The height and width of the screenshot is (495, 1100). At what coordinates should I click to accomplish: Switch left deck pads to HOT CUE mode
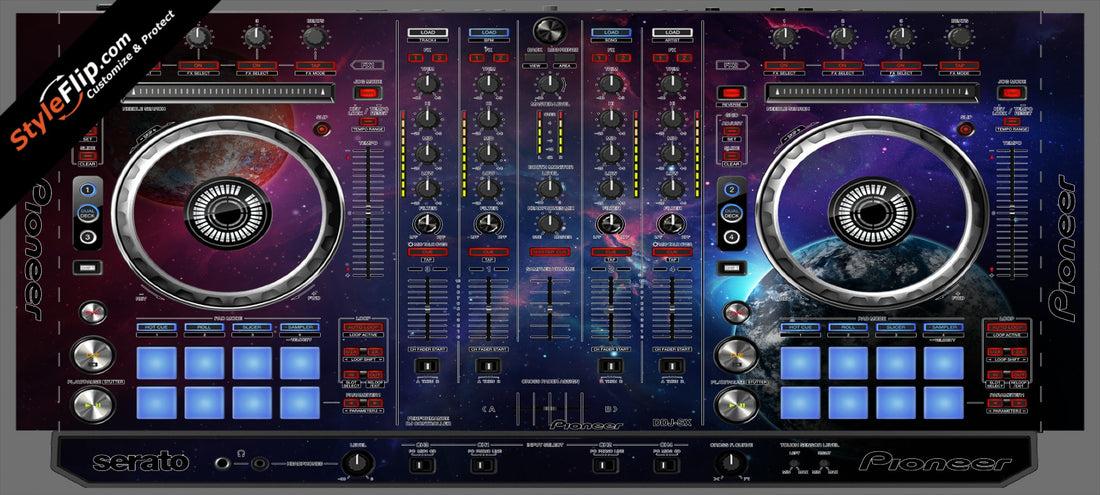(x=156, y=327)
